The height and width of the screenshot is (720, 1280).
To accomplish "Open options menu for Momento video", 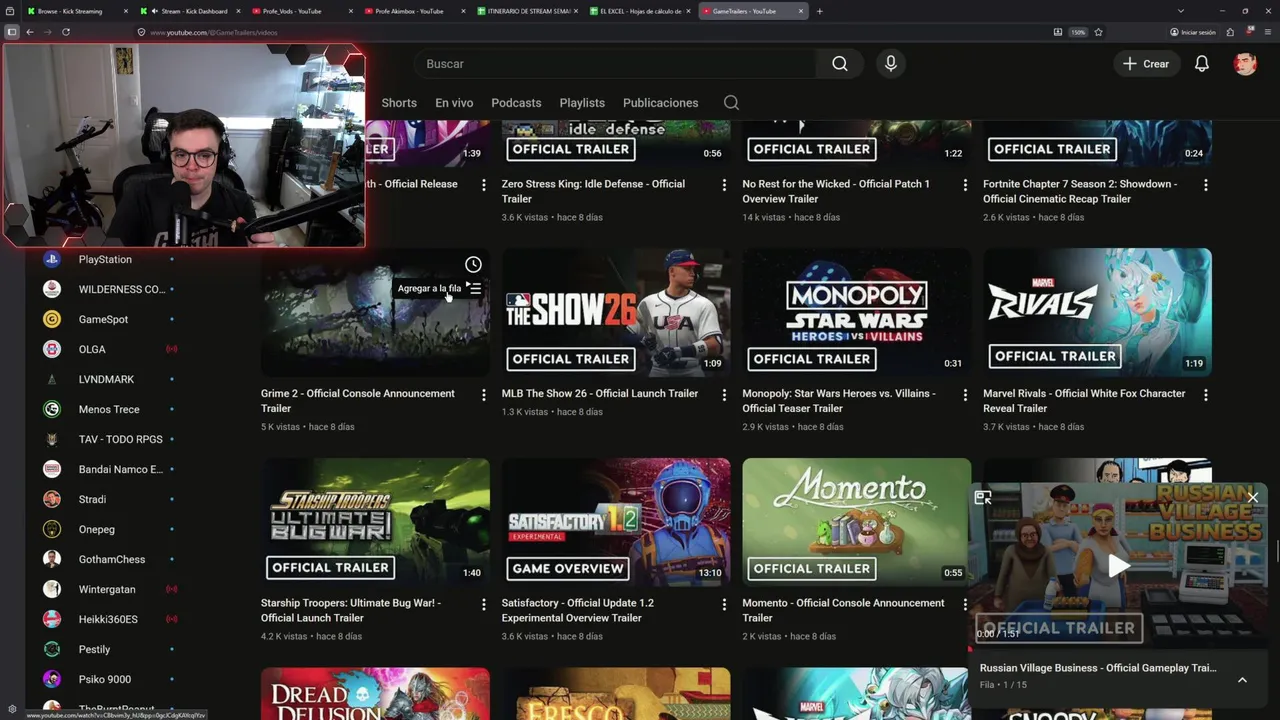I will (965, 604).
